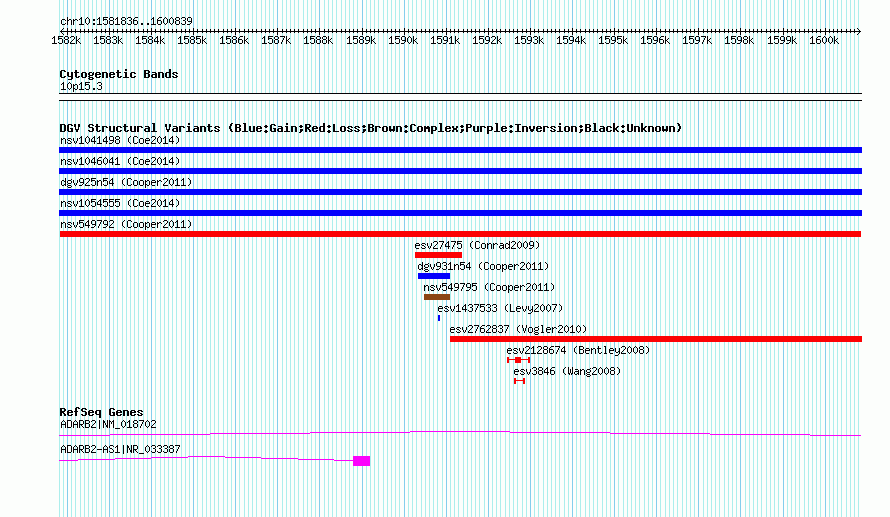Click the chr10:1581836..1600839 coordinate label
890x517 pixels.
(127, 21)
